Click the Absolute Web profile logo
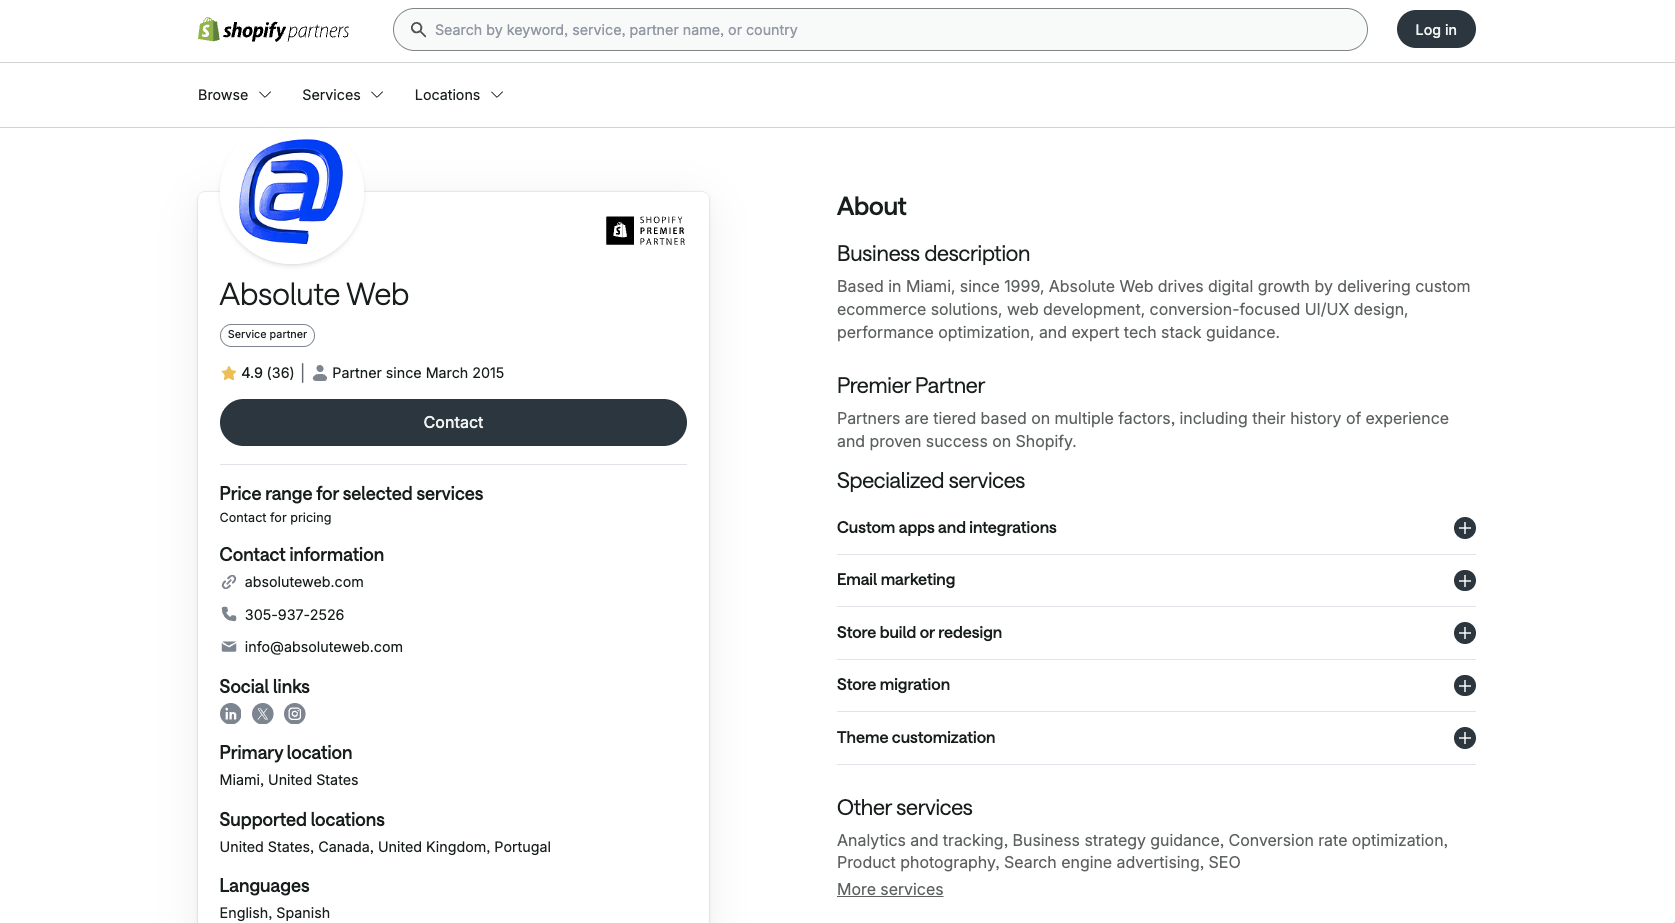The image size is (1675, 923). pos(292,194)
